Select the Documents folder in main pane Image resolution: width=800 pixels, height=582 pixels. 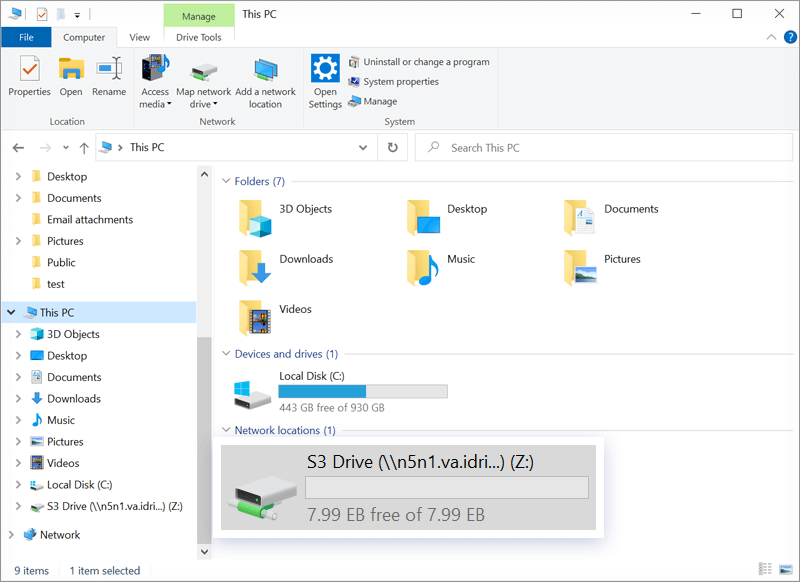coord(611,218)
